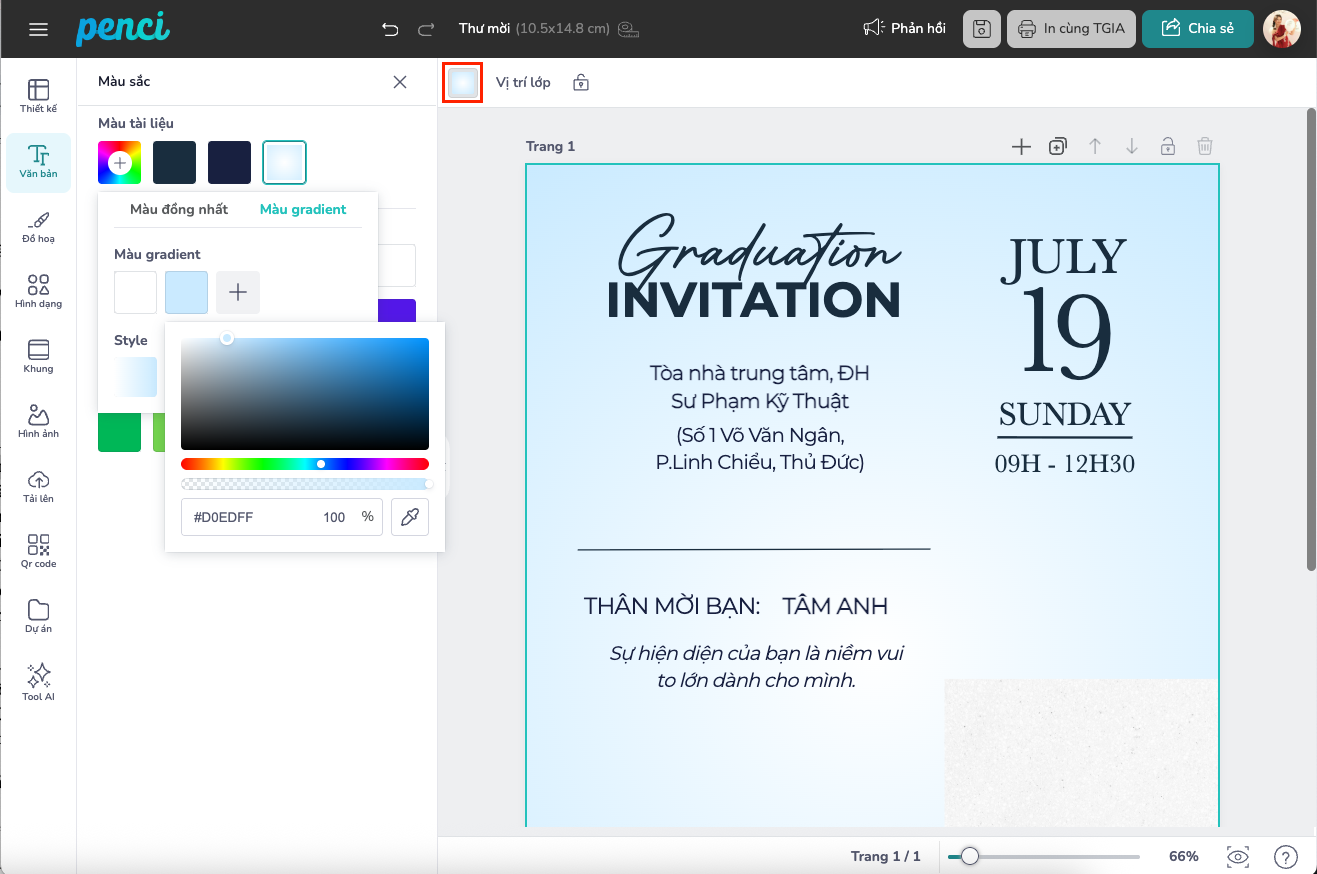
Task: Click the undo arrow in header
Action: point(390,29)
